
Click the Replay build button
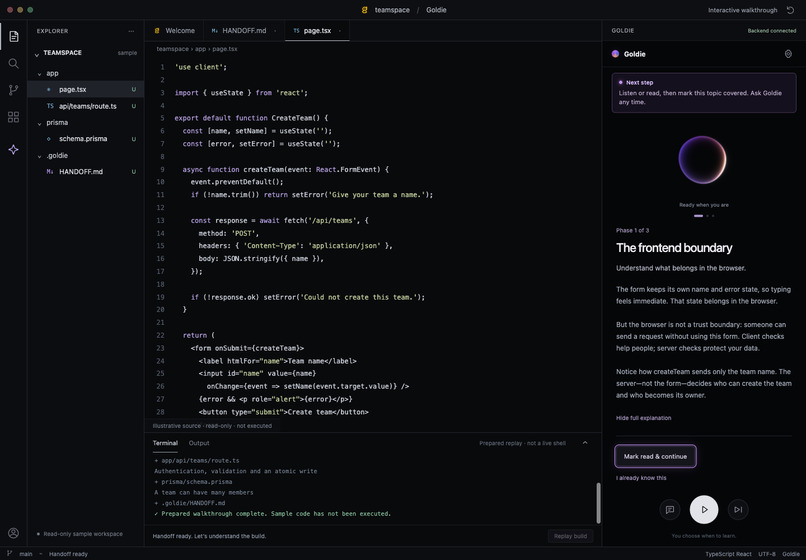coord(570,536)
